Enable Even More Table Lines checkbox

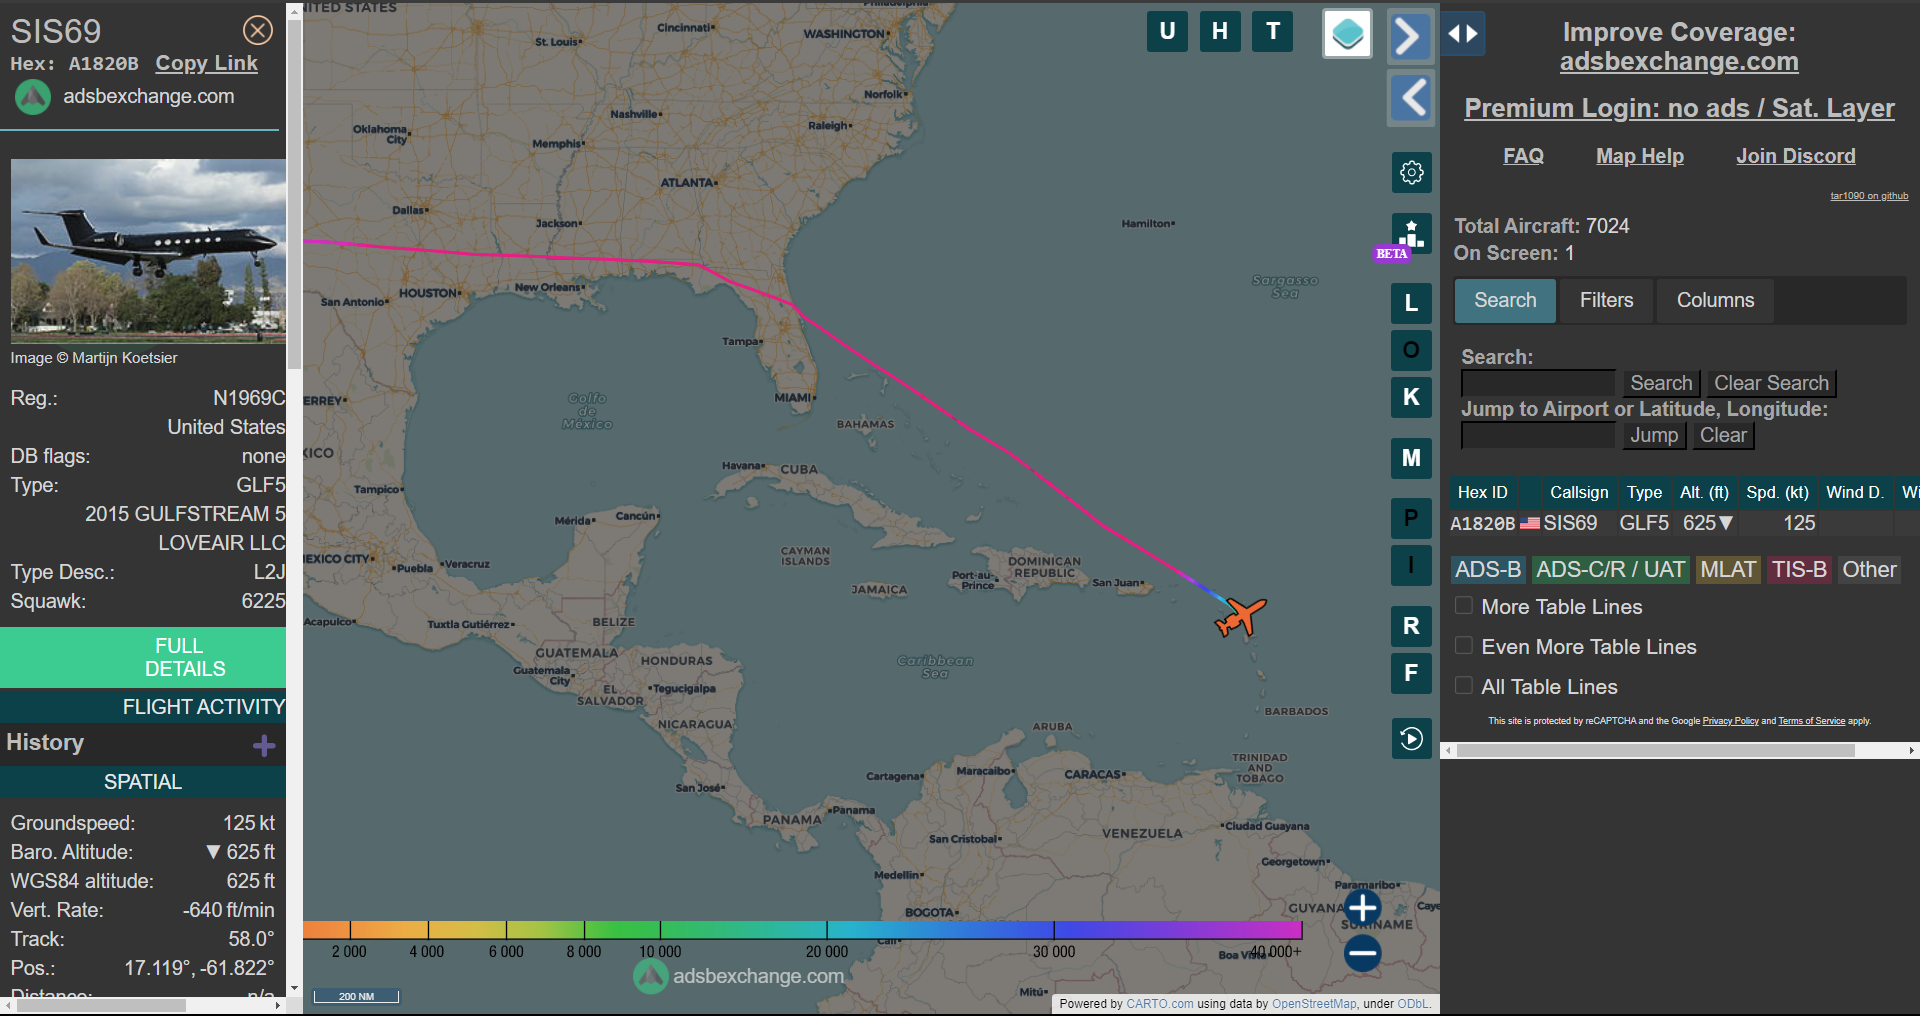coord(1464,646)
